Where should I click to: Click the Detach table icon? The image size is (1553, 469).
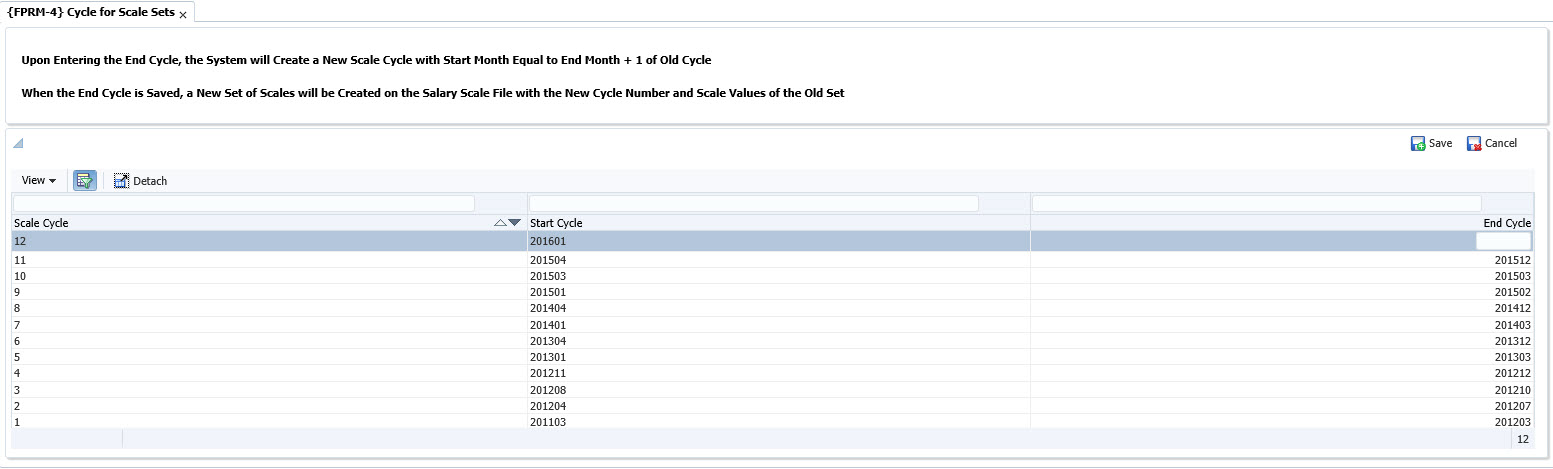coord(122,181)
